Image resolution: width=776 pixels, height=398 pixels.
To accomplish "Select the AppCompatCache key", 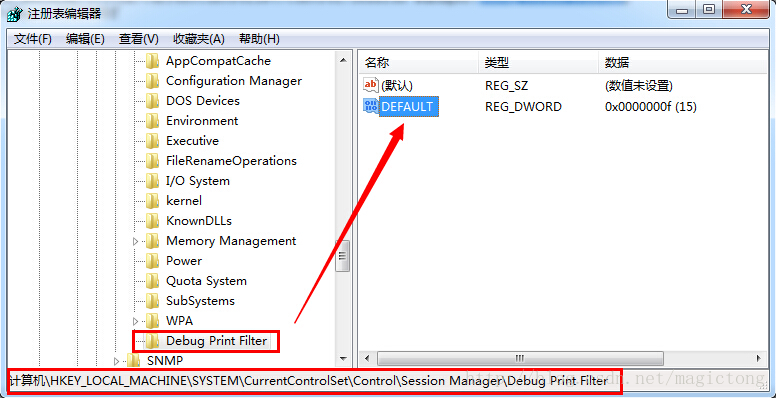I will [218, 61].
